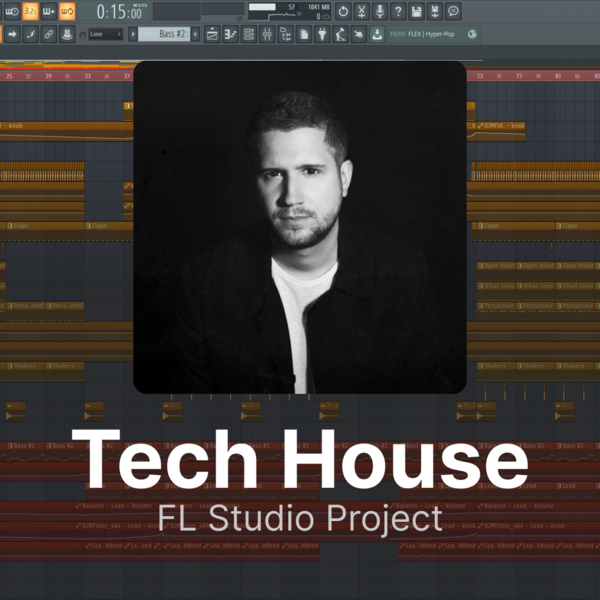Open touch controllers hand icon
The width and height of the screenshot is (600, 600).
pos(359,34)
